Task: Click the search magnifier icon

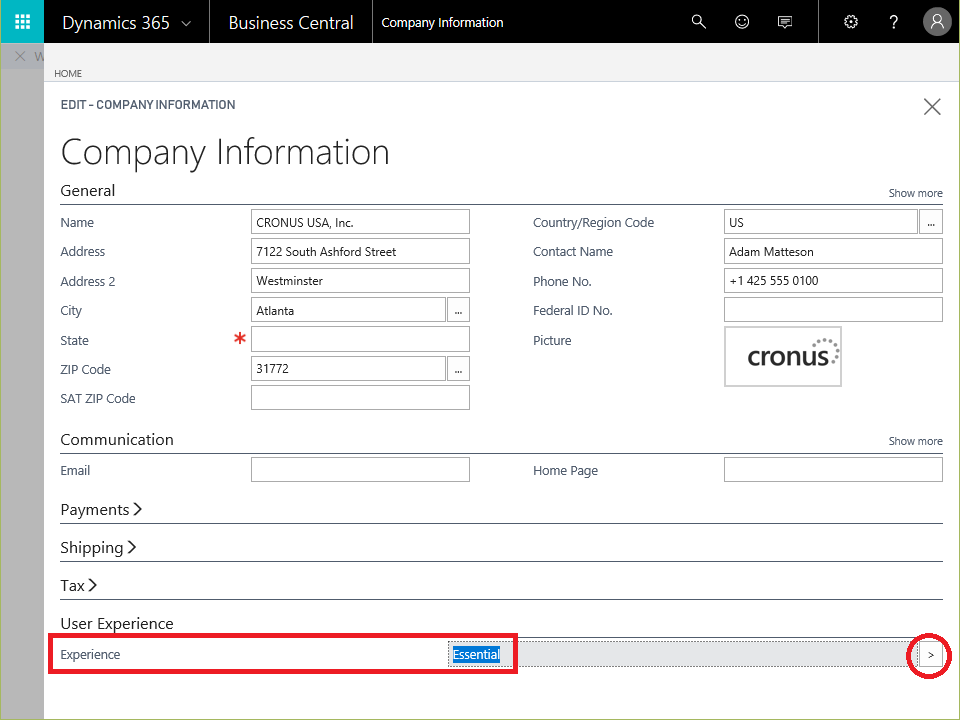Action: coord(699,22)
